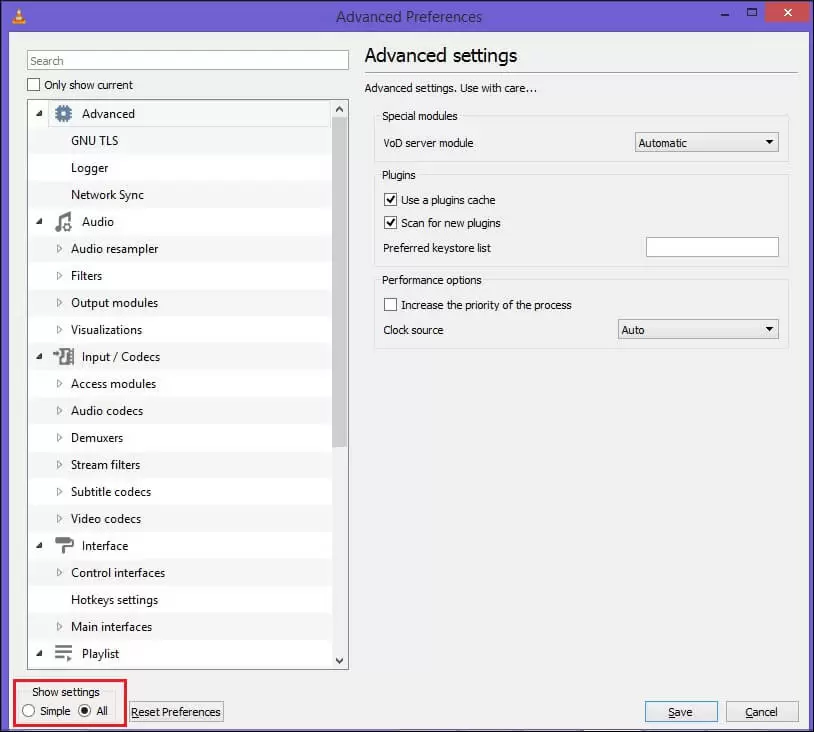The width and height of the screenshot is (814, 732).
Task: Select Output modules in the tree
Action: pos(114,303)
